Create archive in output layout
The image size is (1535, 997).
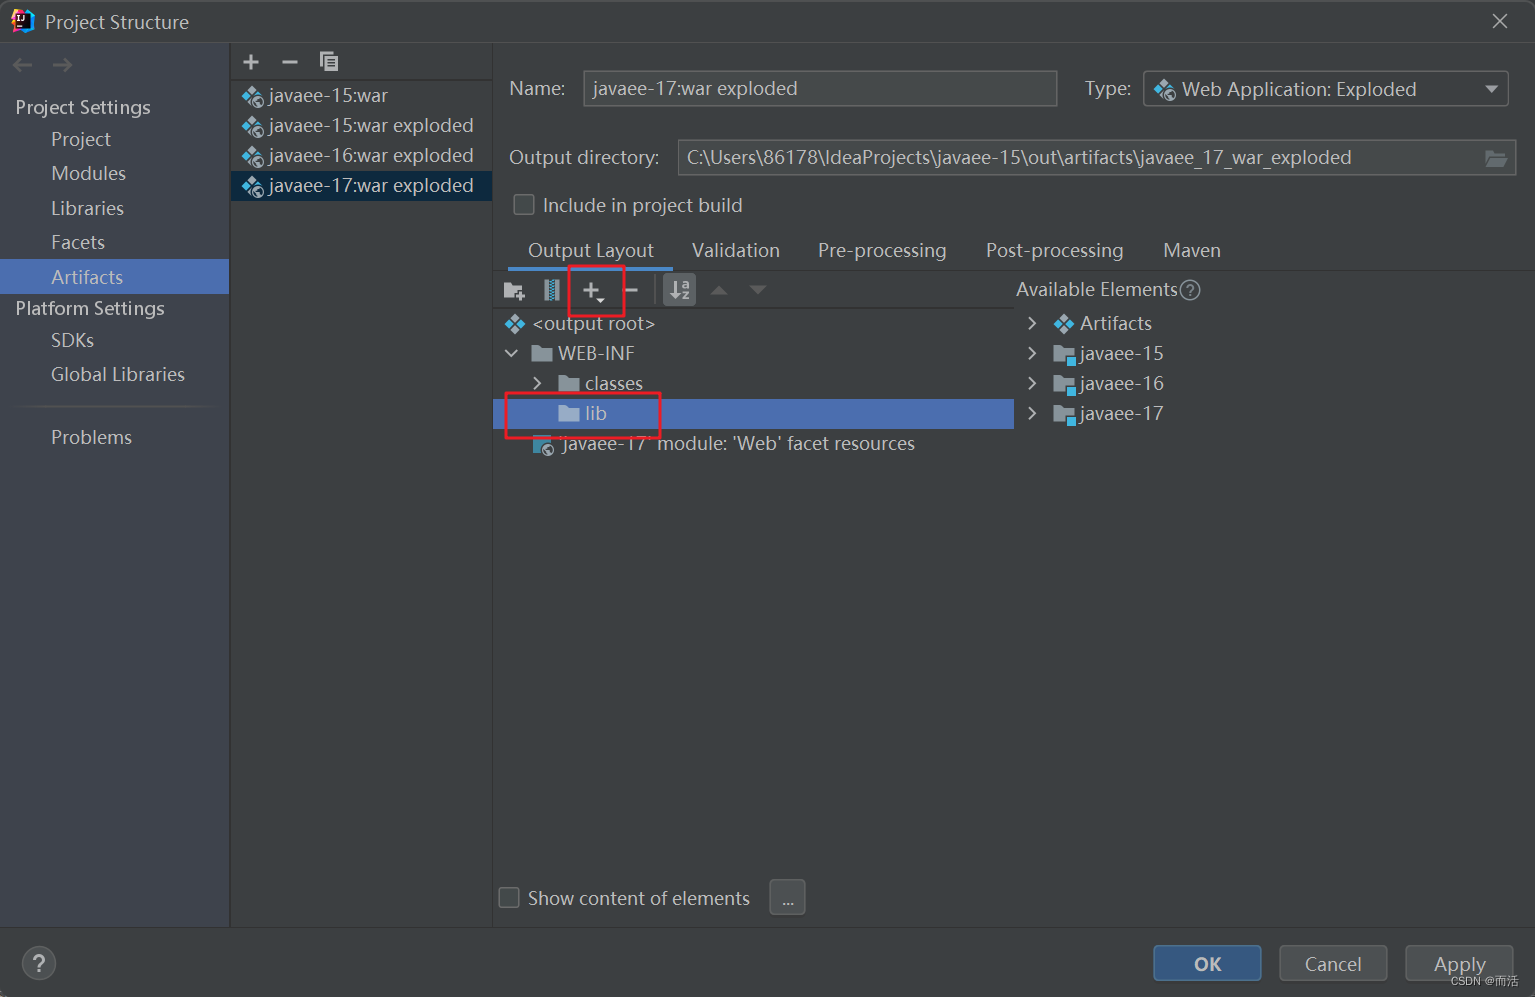tap(551, 291)
